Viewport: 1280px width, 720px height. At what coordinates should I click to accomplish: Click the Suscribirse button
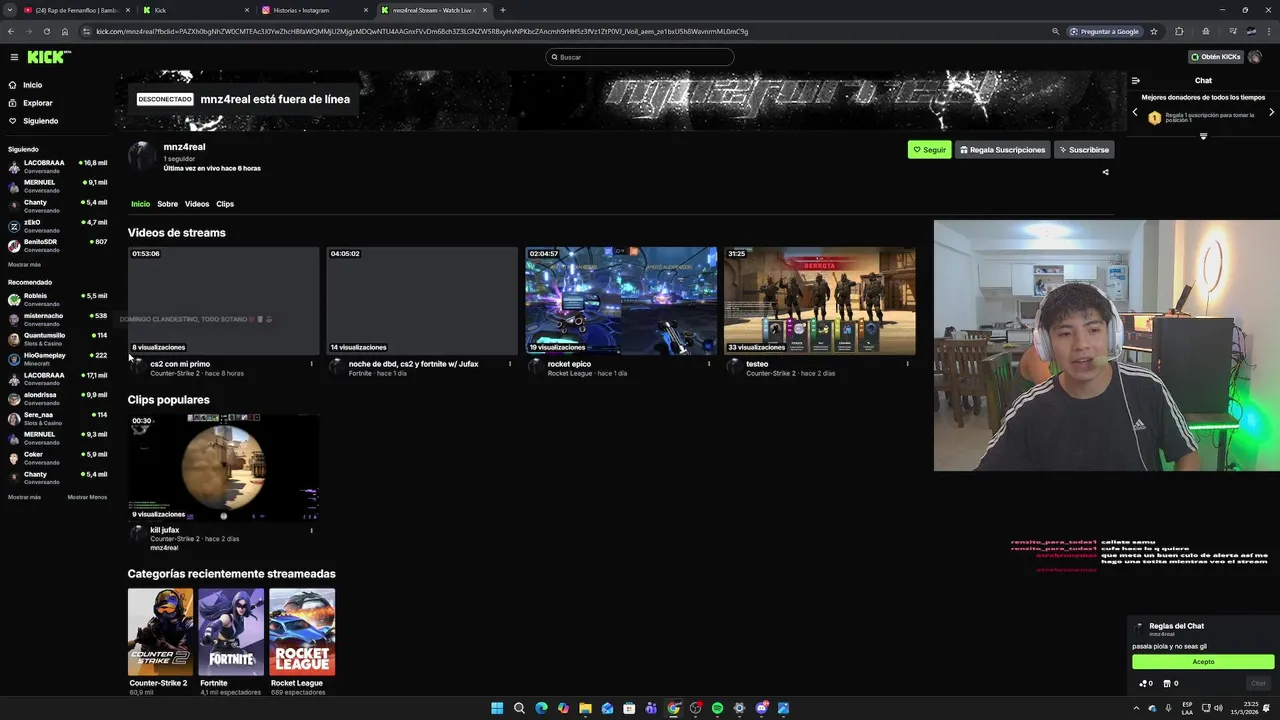point(1084,150)
